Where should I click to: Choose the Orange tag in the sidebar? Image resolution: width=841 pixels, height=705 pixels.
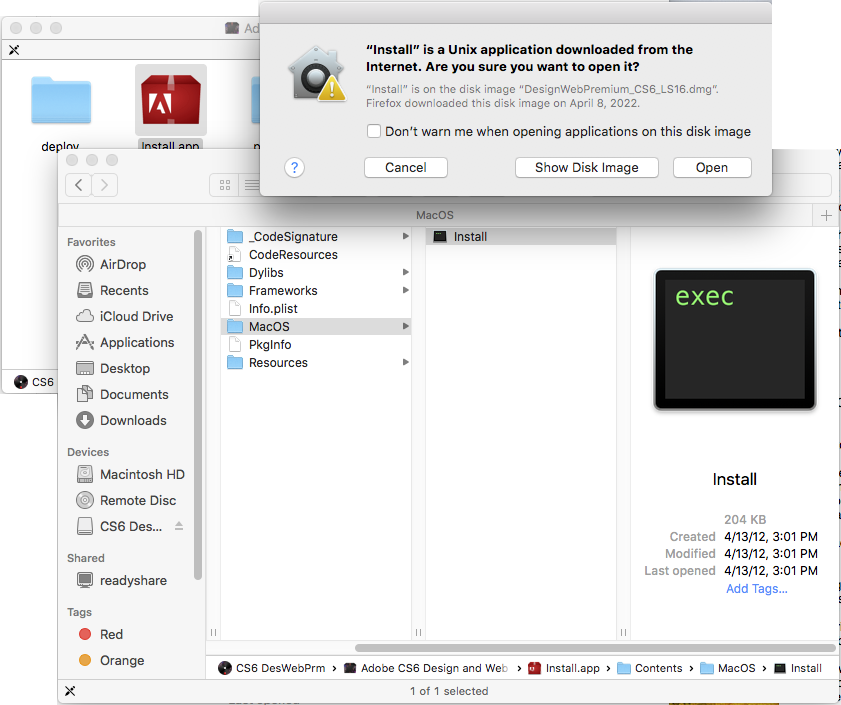(122, 660)
